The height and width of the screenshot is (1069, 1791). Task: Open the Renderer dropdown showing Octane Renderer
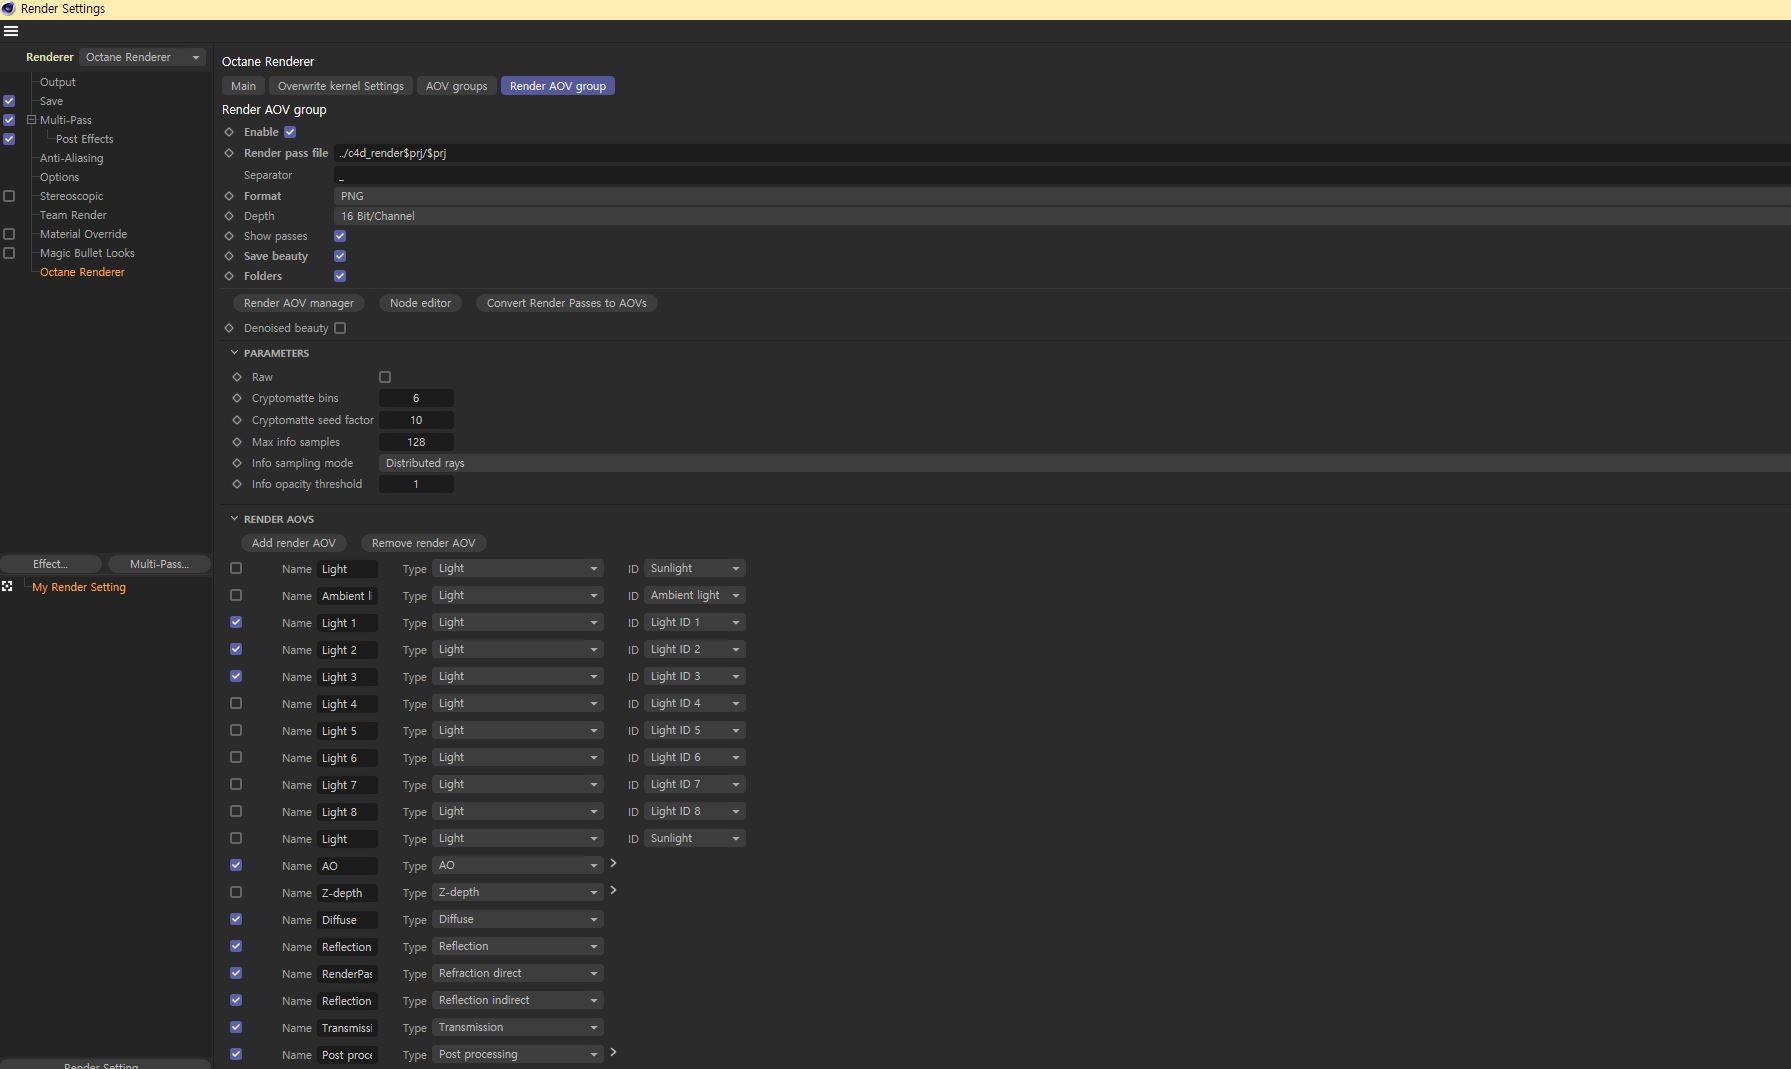tap(143, 57)
